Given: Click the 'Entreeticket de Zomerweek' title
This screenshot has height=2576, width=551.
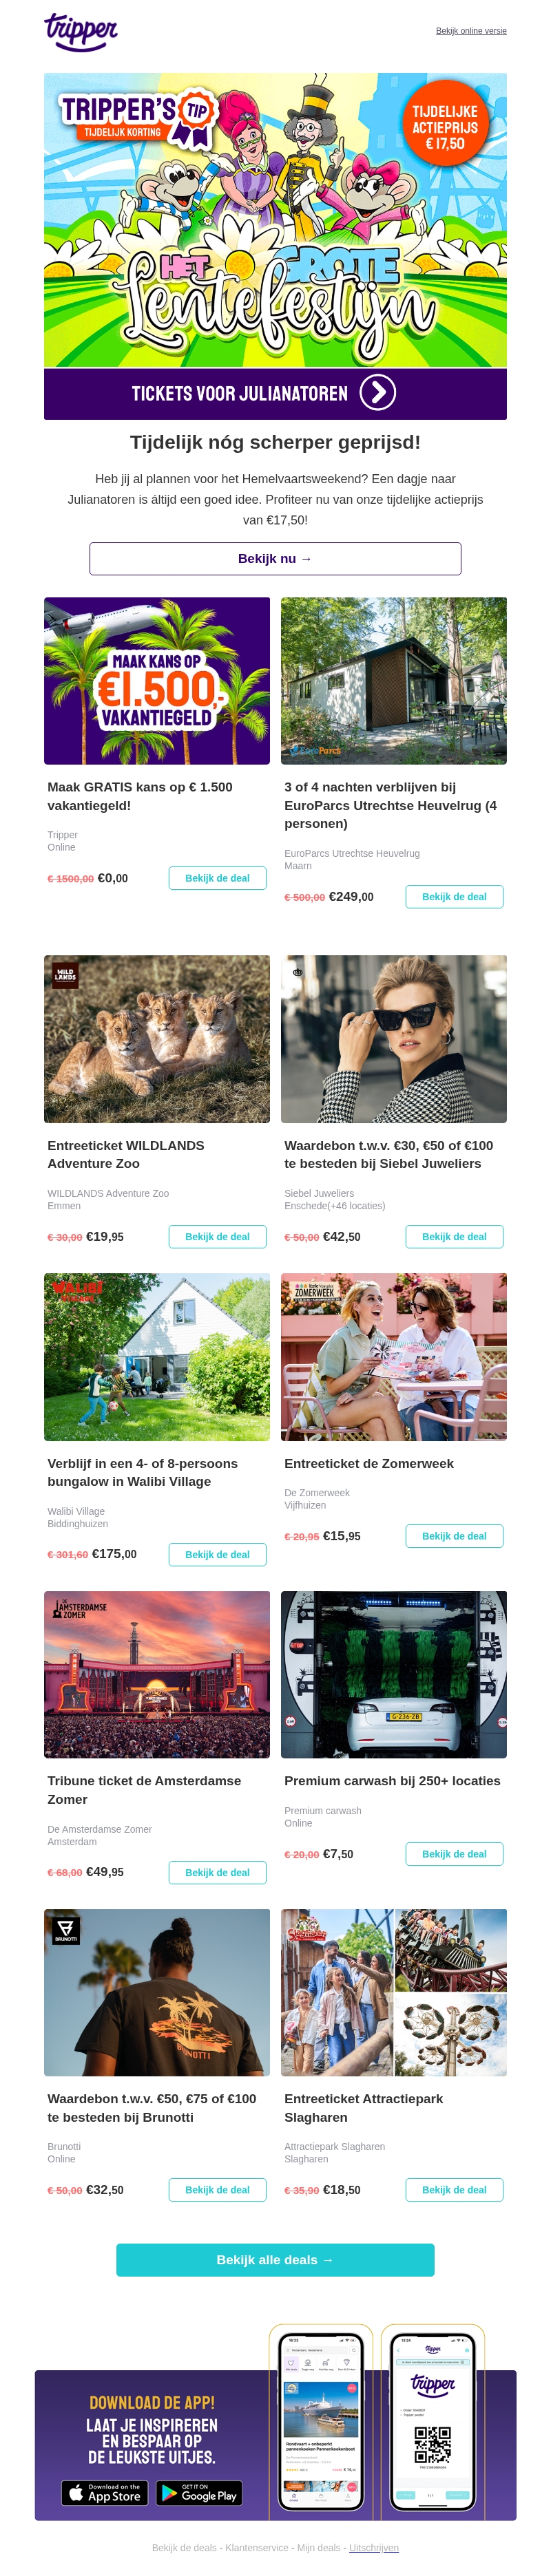Looking at the screenshot, I should tap(369, 1464).
